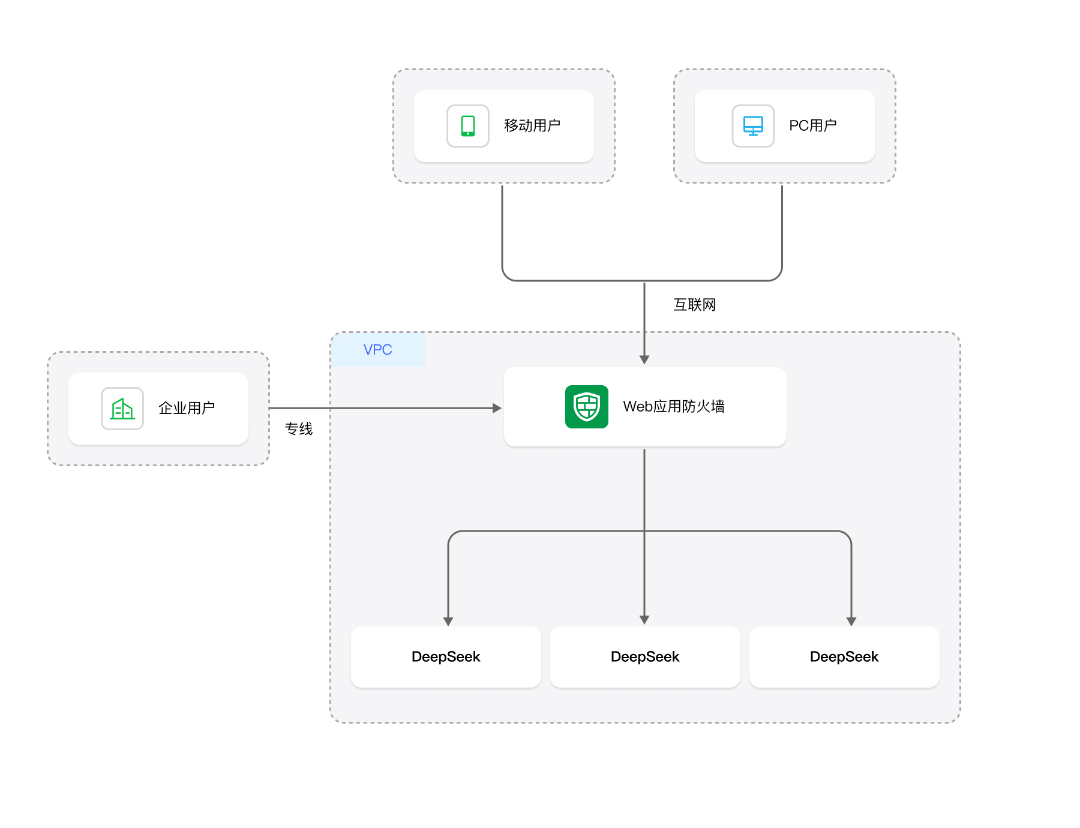Select the rightmost DeepSeek node
Screen dimensions: 1080x828
(844, 656)
